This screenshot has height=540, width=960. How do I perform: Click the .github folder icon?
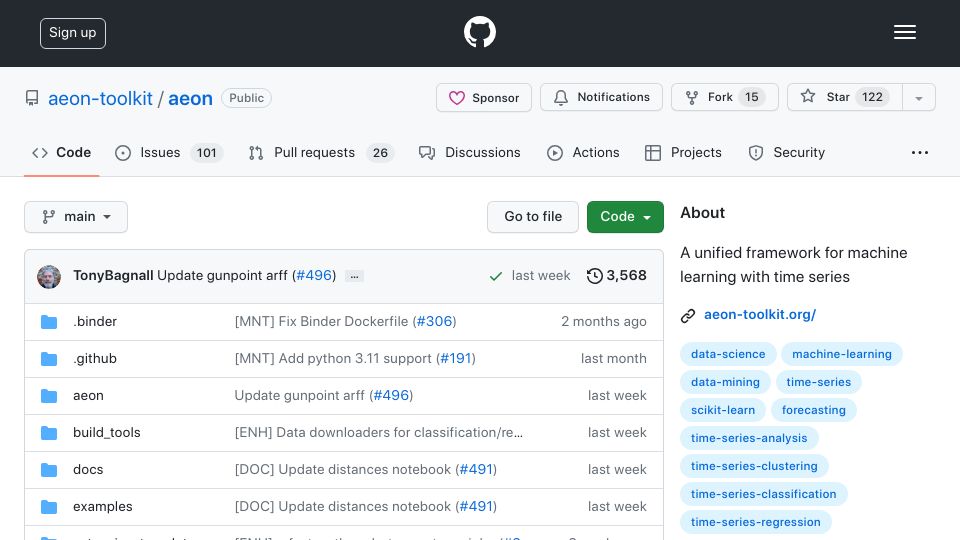[49, 359]
